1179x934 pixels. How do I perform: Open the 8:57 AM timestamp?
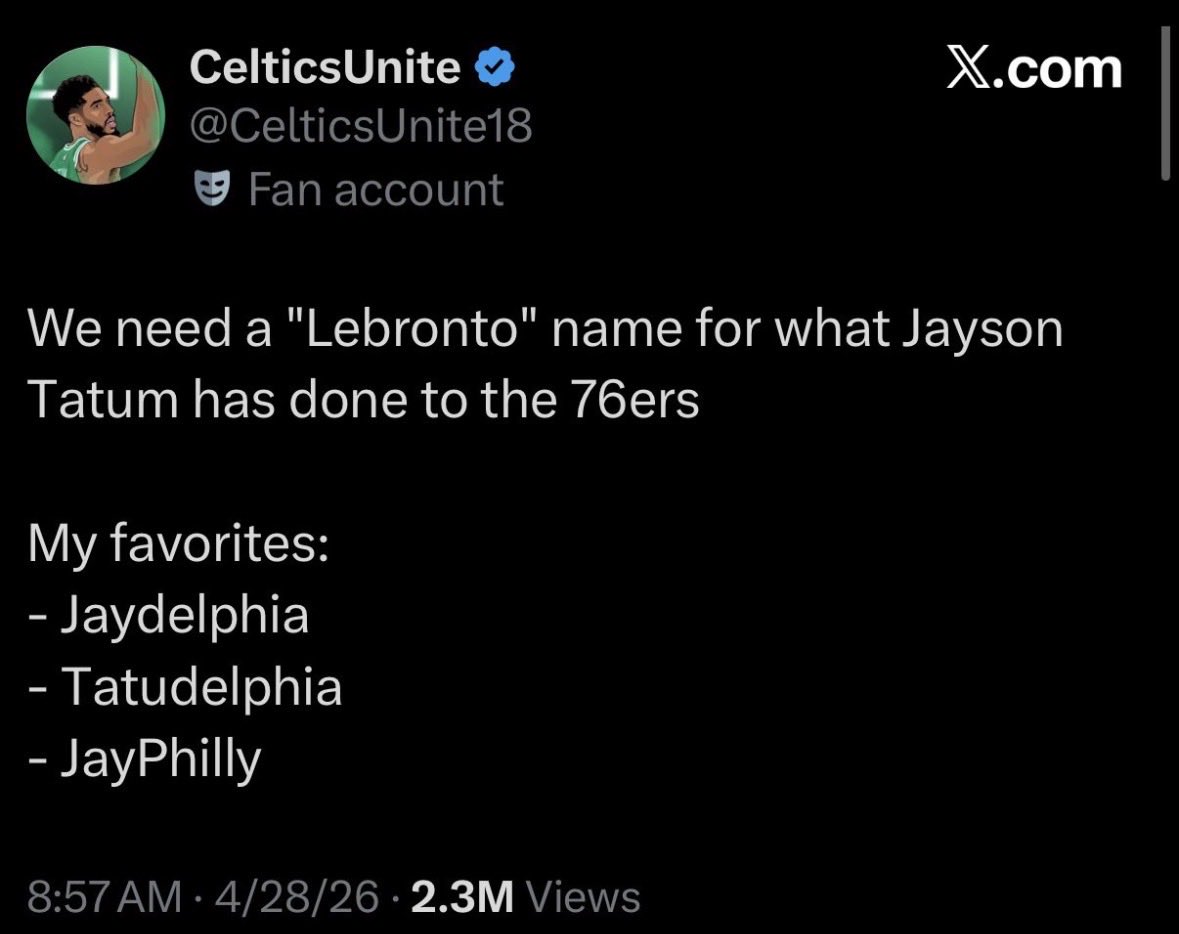pyautogui.click(x=105, y=897)
